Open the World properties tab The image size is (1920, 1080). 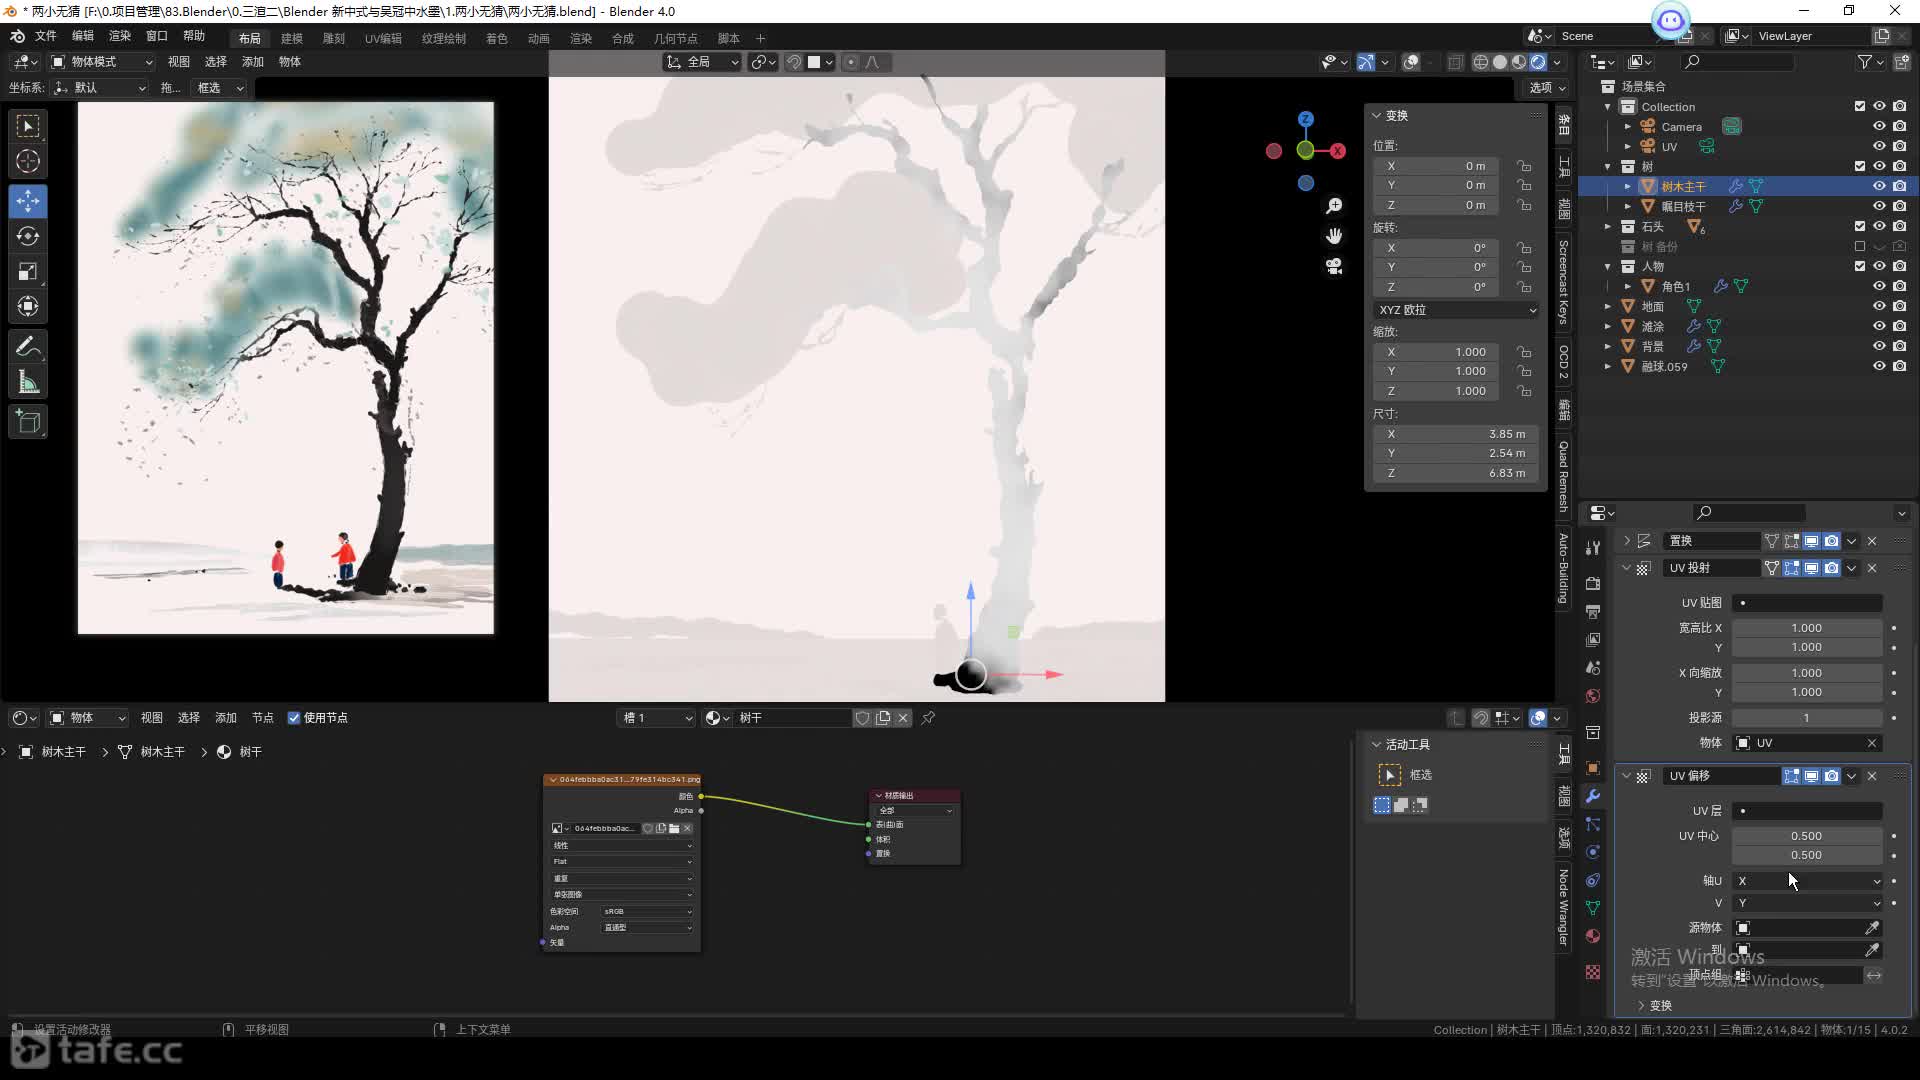click(1593, 695)
